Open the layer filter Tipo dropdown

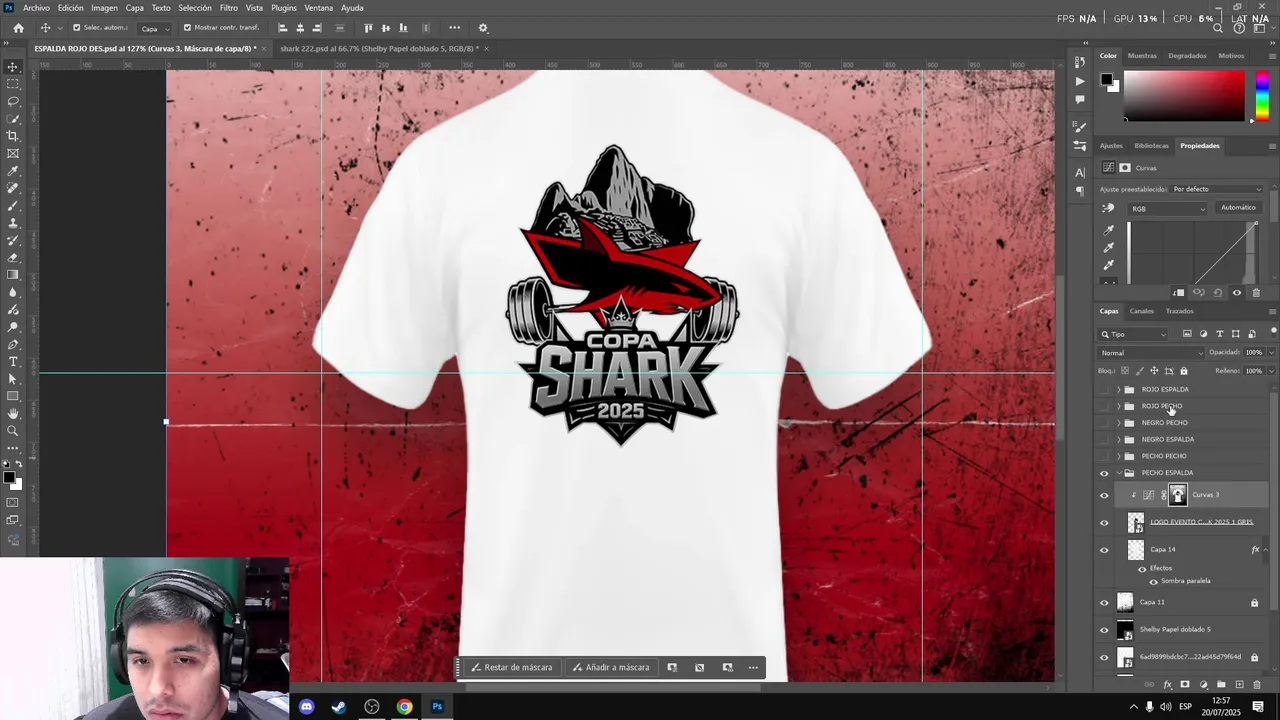pos(1133,334)
